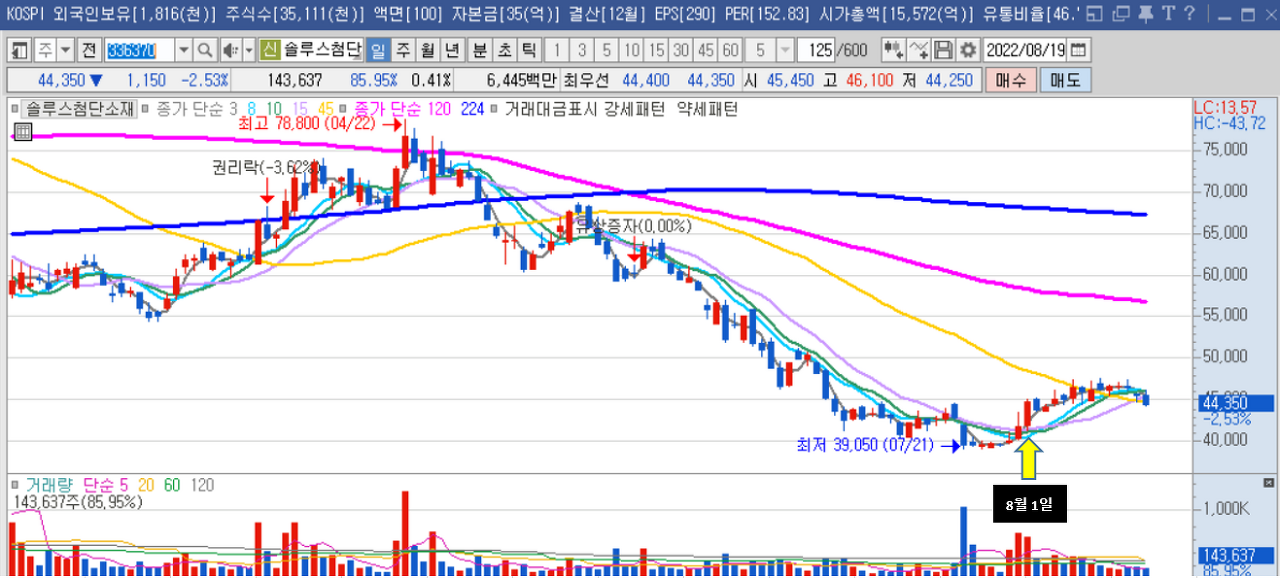Image resolution: width=1280 pixels, height=578 pixels.
Task: Toggle the square before 거래량 legend
Action: pos(15,485)
